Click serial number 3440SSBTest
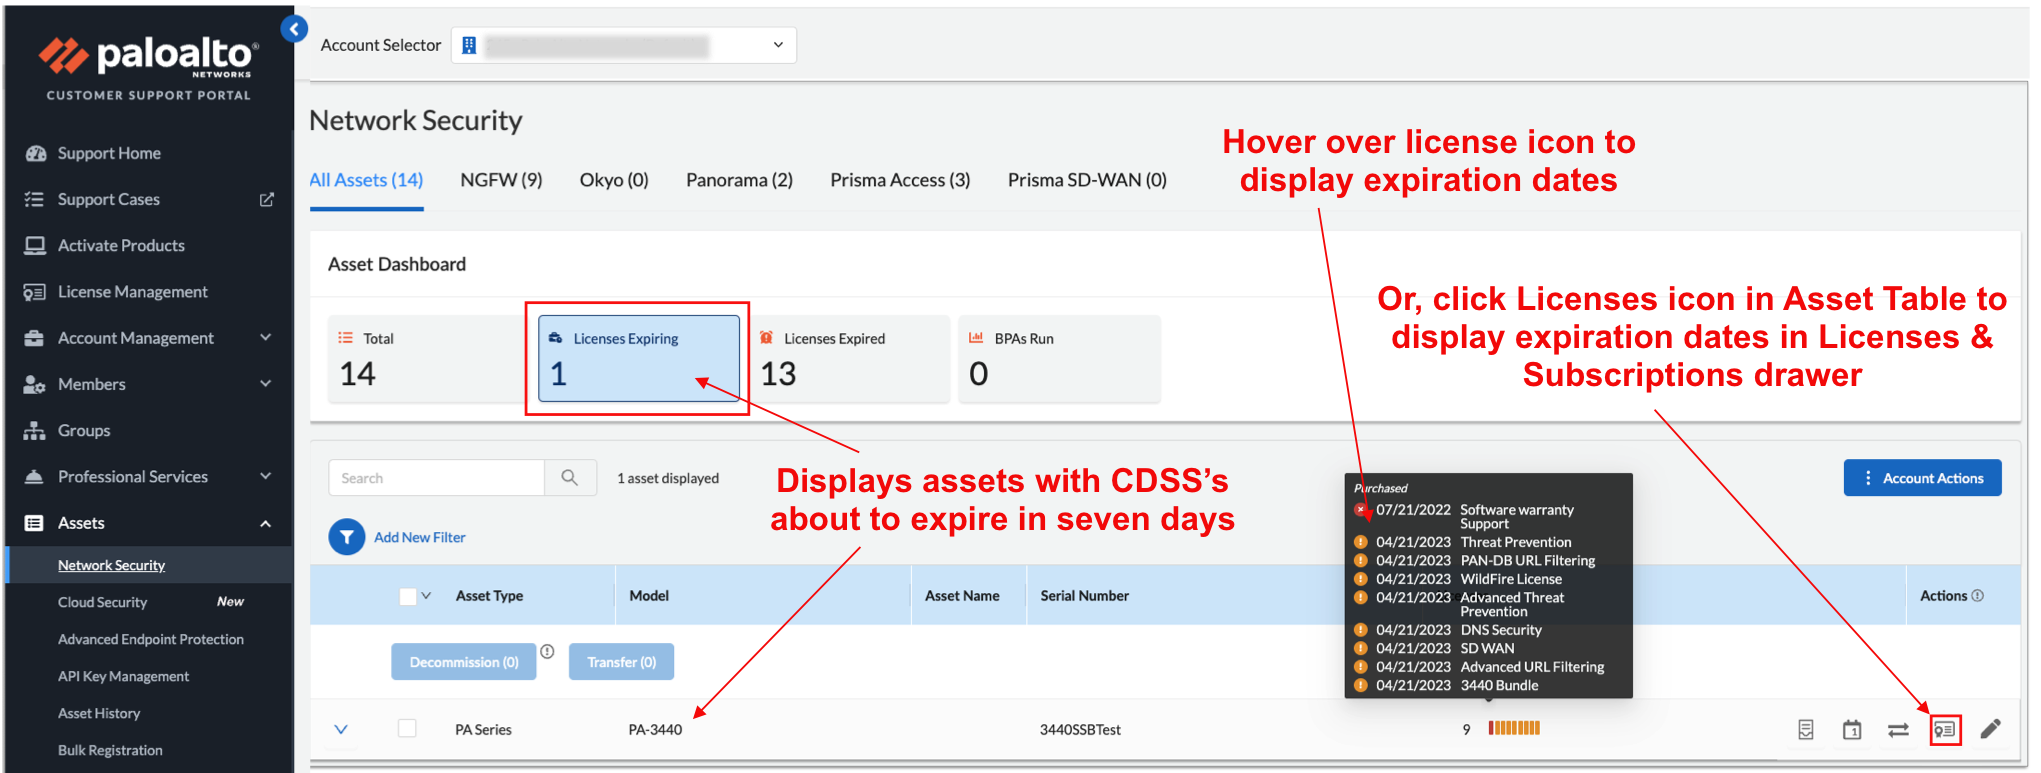The image size is (2041, 773). click(x=1080, y=730)
